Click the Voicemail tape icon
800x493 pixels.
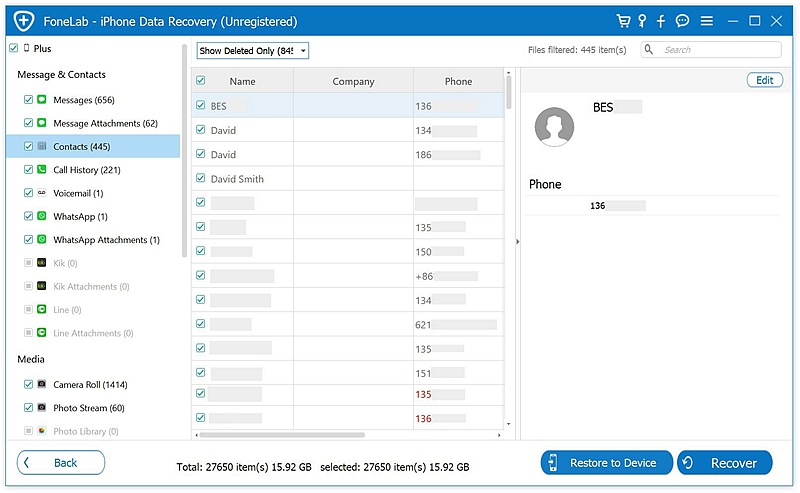(42, 193)
